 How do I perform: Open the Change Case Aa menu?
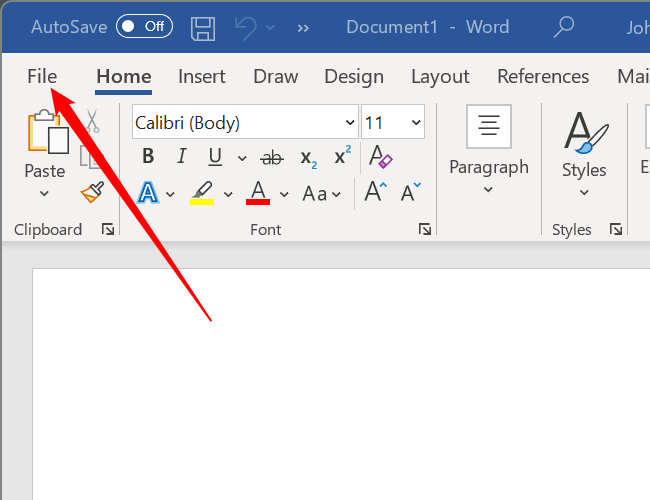(x=322, y=194)
